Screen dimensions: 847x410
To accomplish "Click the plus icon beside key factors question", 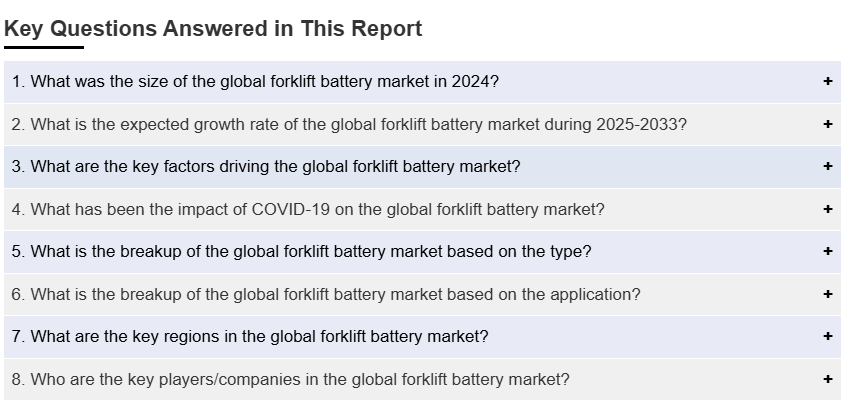I will tap(827, 167).
